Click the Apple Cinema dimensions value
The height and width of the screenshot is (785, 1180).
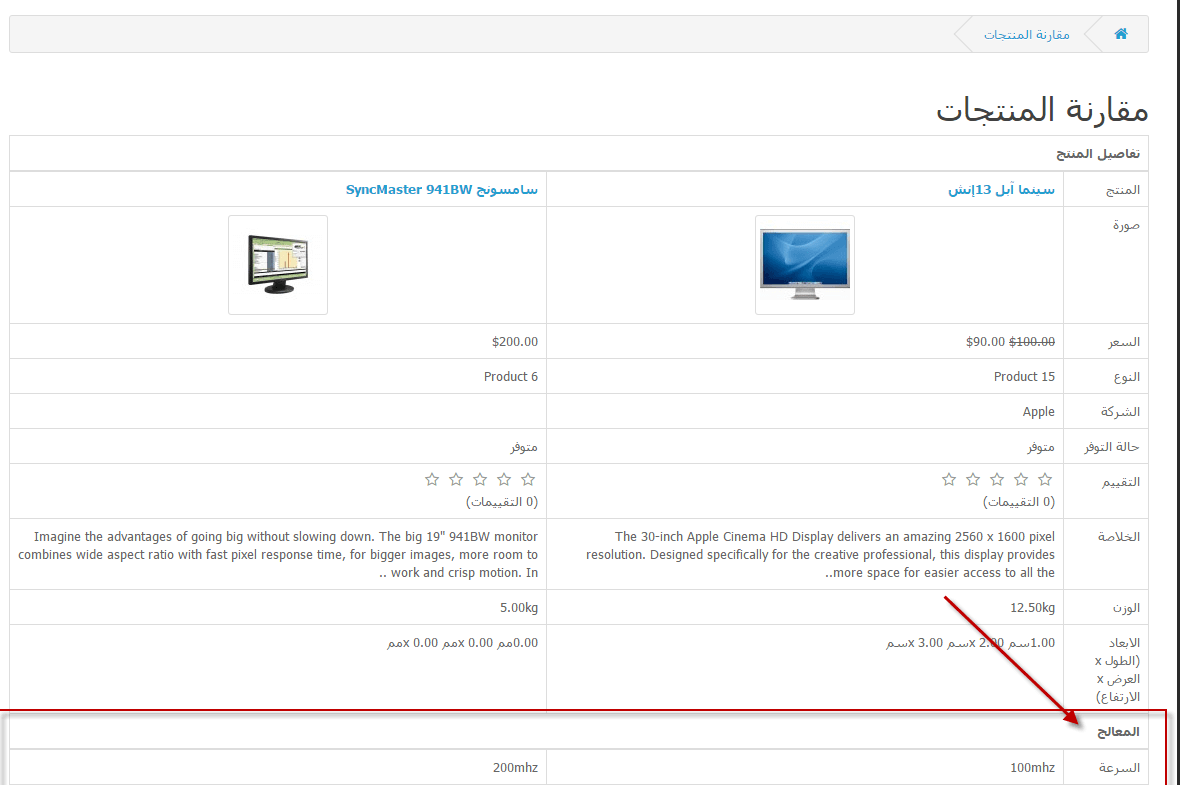pos(970,643)
